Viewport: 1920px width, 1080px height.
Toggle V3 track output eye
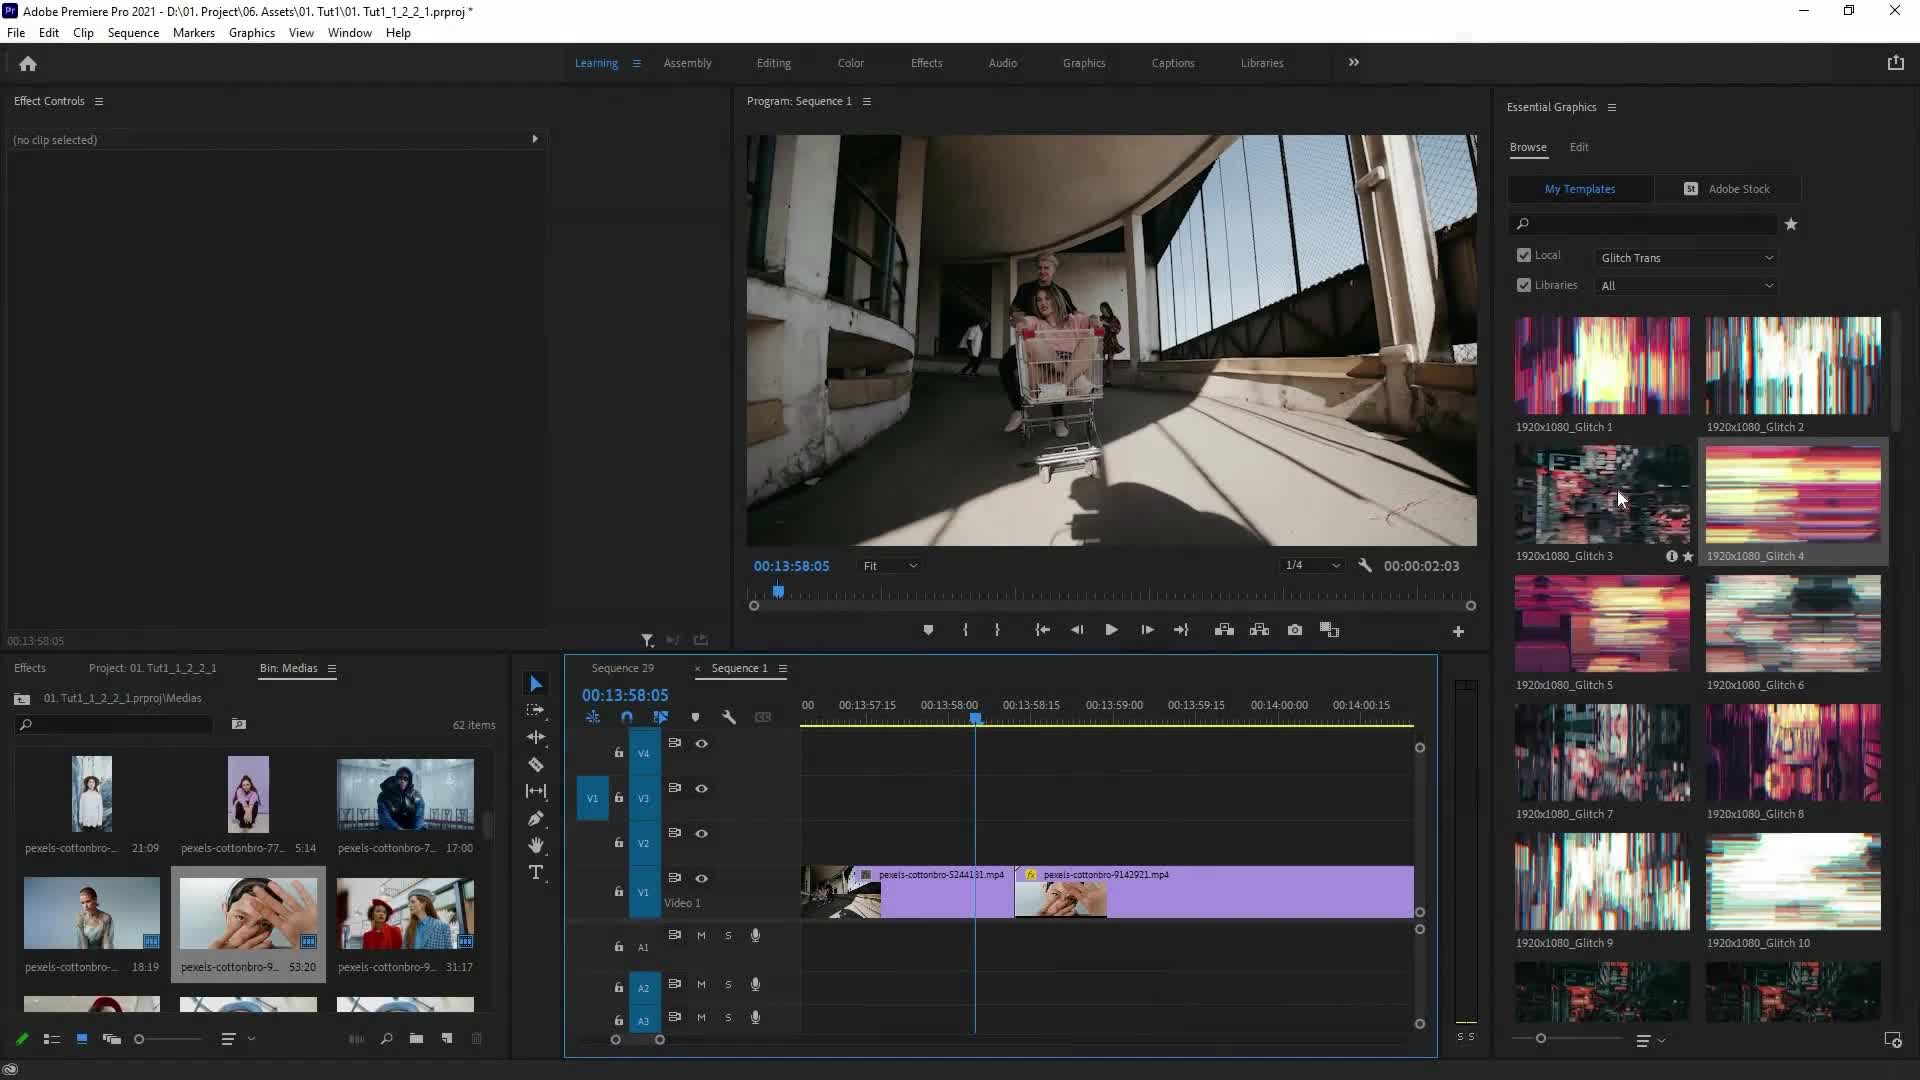(702, 789)
